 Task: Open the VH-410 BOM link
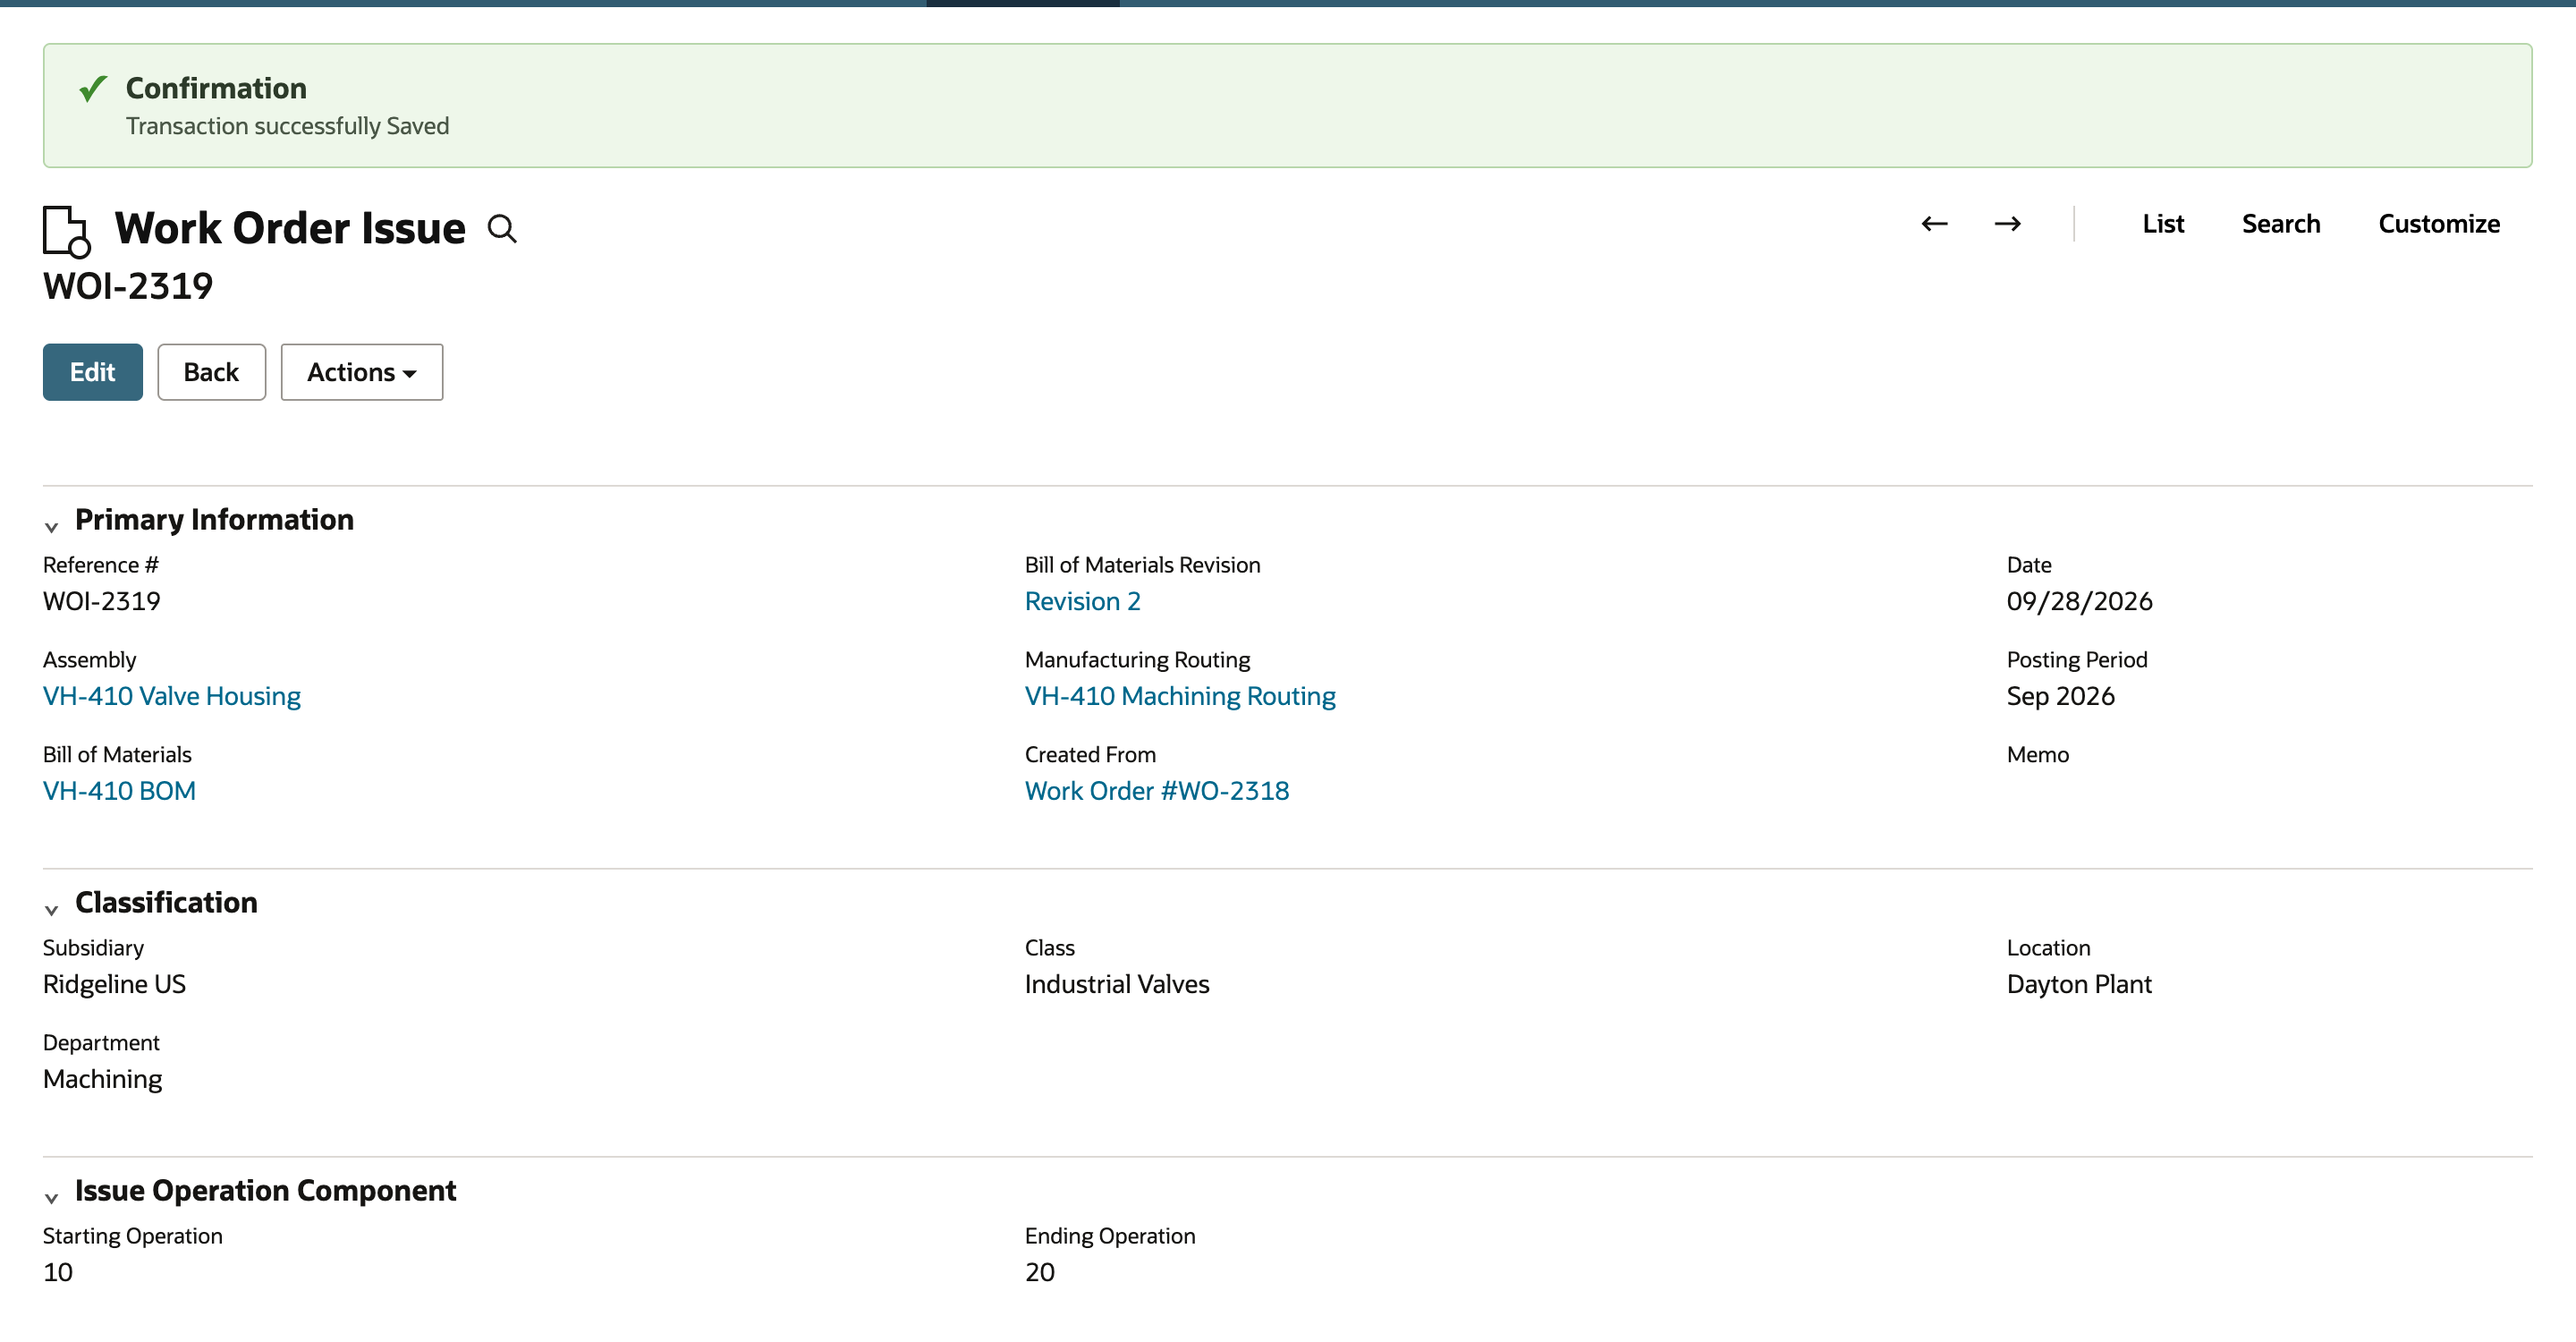[119, 791]
